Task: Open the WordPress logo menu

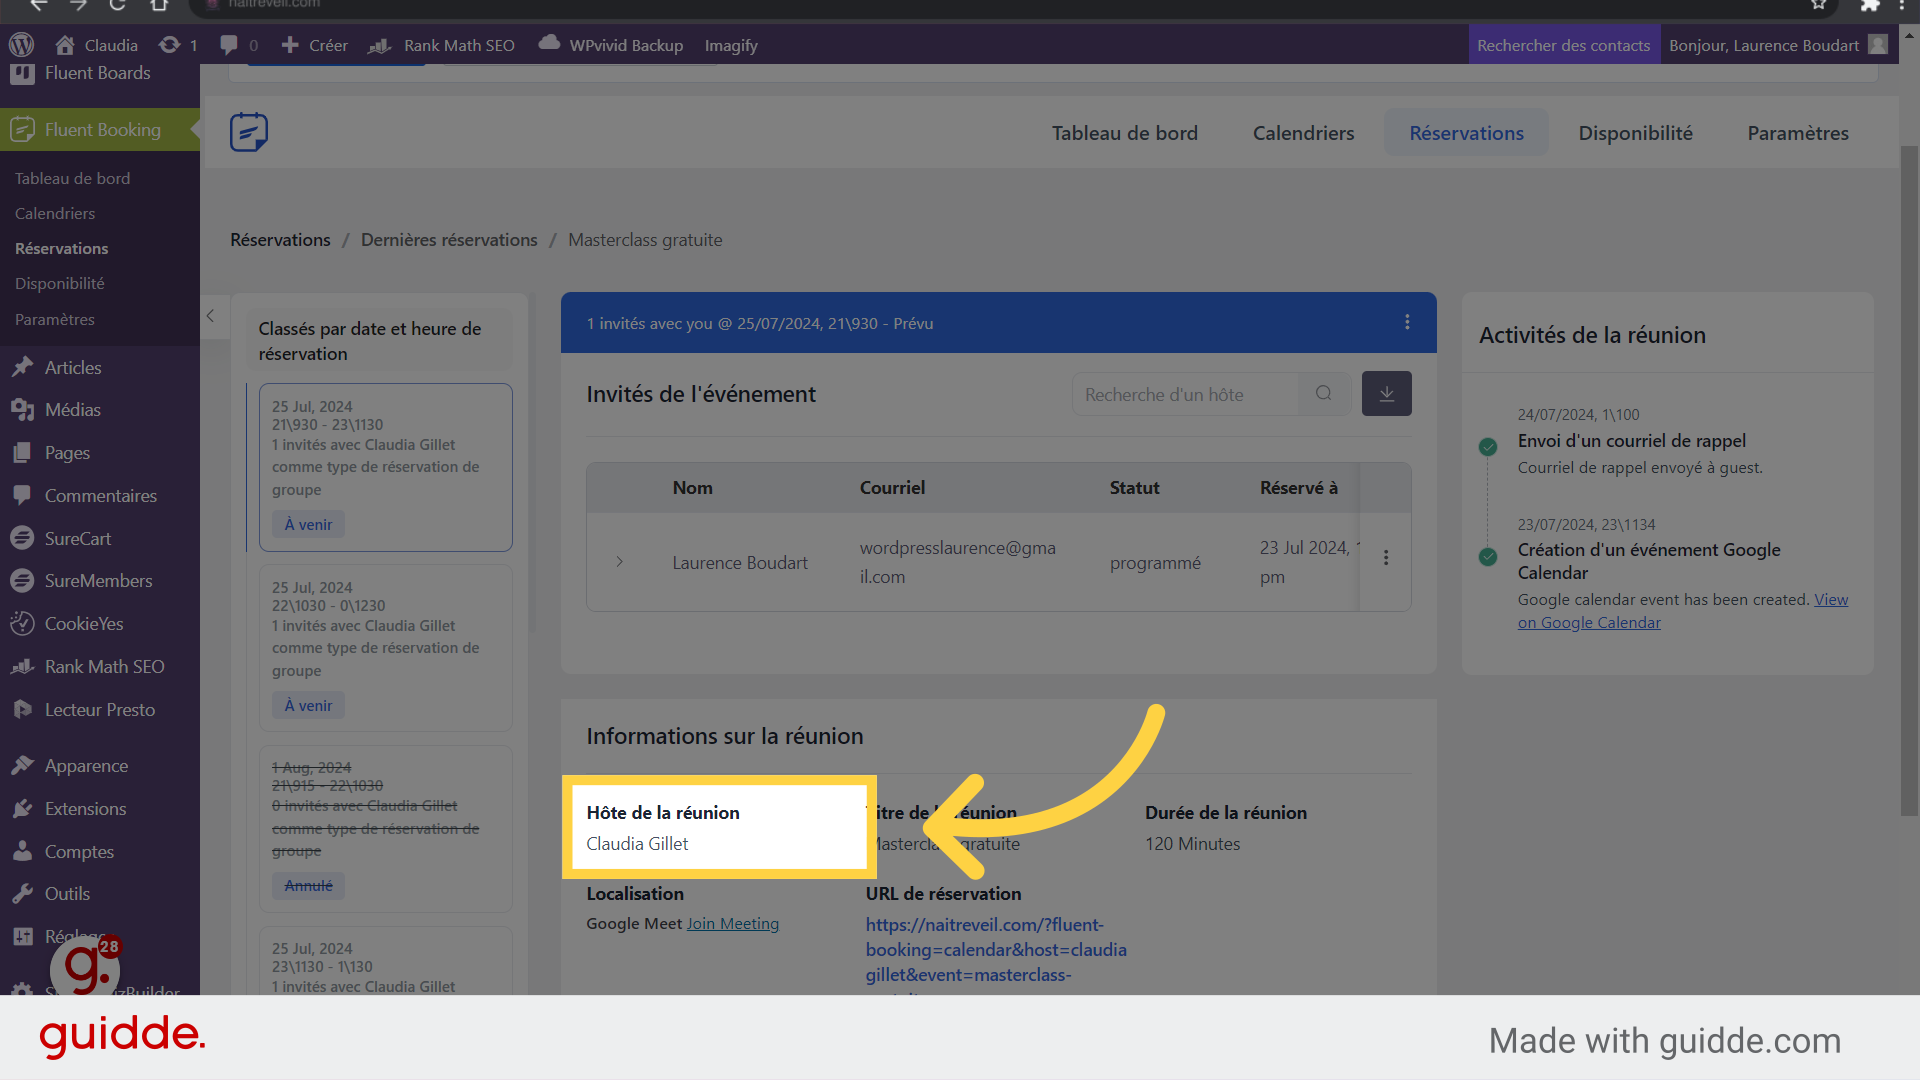Action: [22, 45]
